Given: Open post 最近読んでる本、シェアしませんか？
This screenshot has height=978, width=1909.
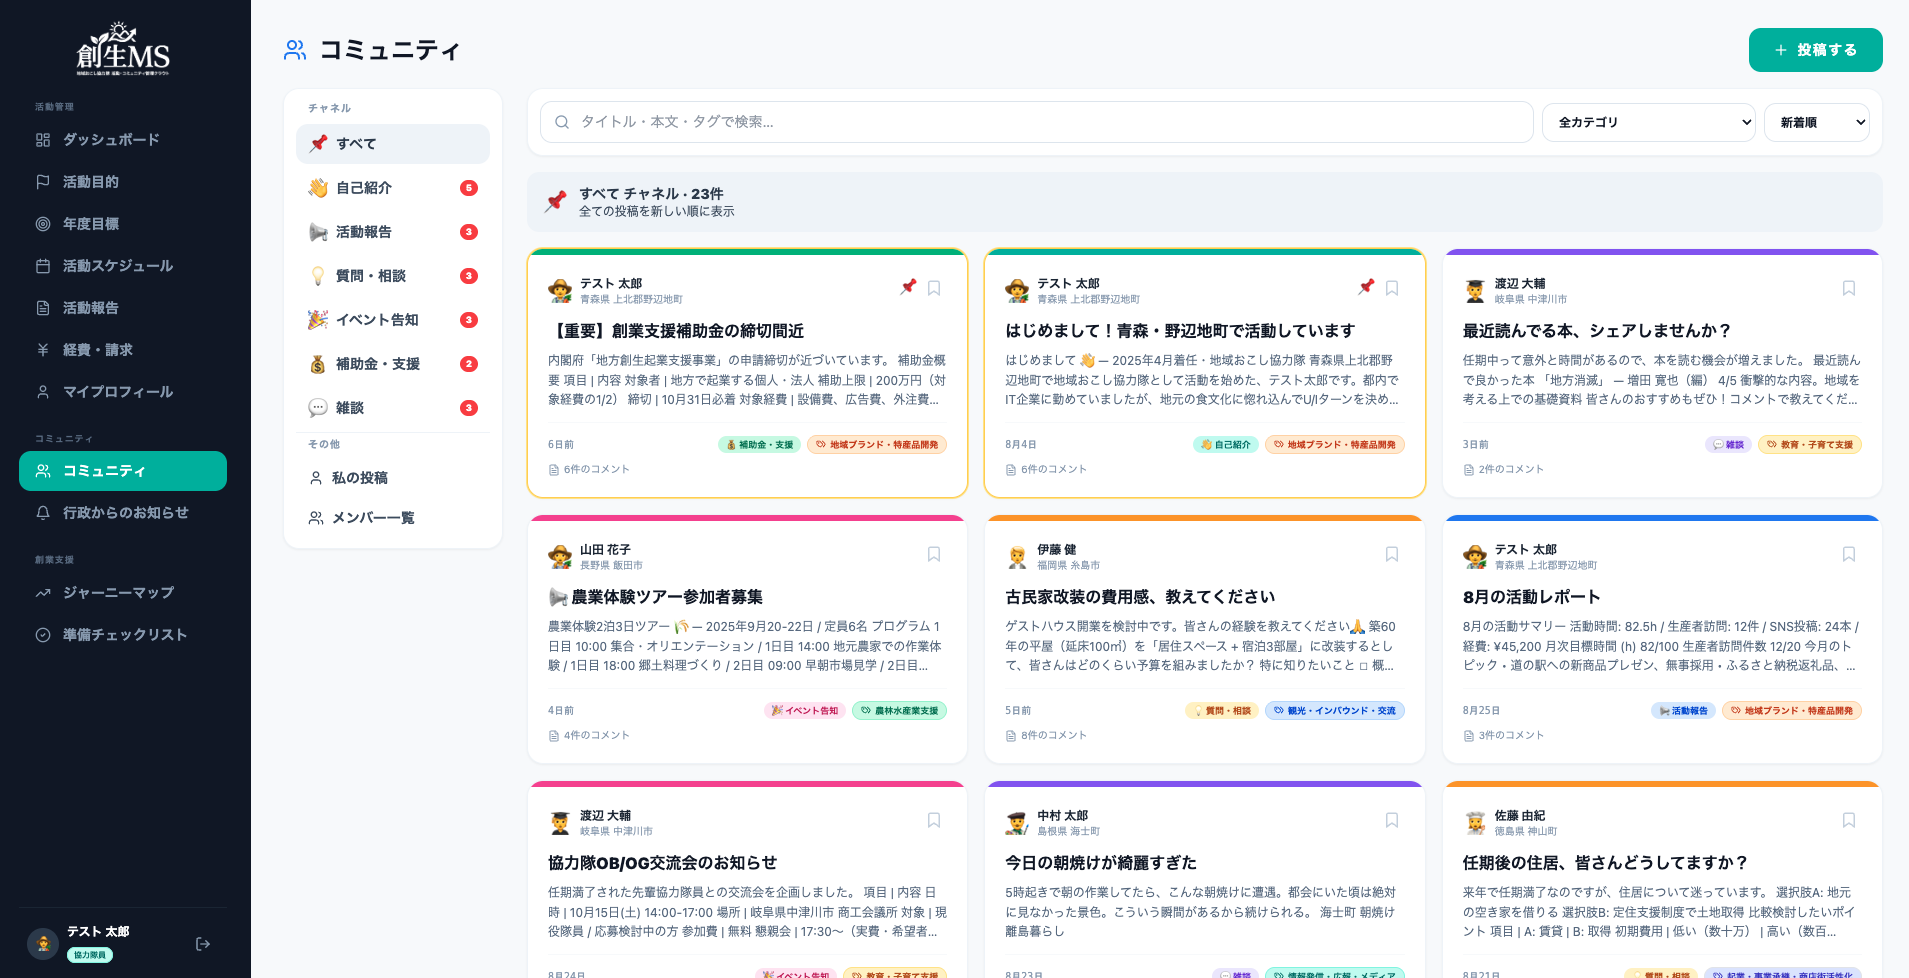Looking at the screenshot, I should click(x=1597, y=331).
